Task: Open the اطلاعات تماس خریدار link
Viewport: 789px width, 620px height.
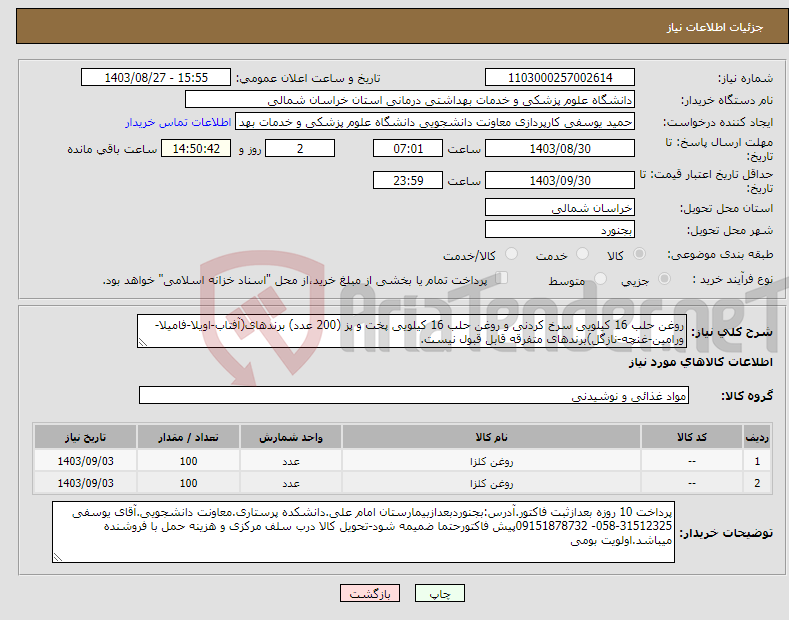Action: point(178,122)
